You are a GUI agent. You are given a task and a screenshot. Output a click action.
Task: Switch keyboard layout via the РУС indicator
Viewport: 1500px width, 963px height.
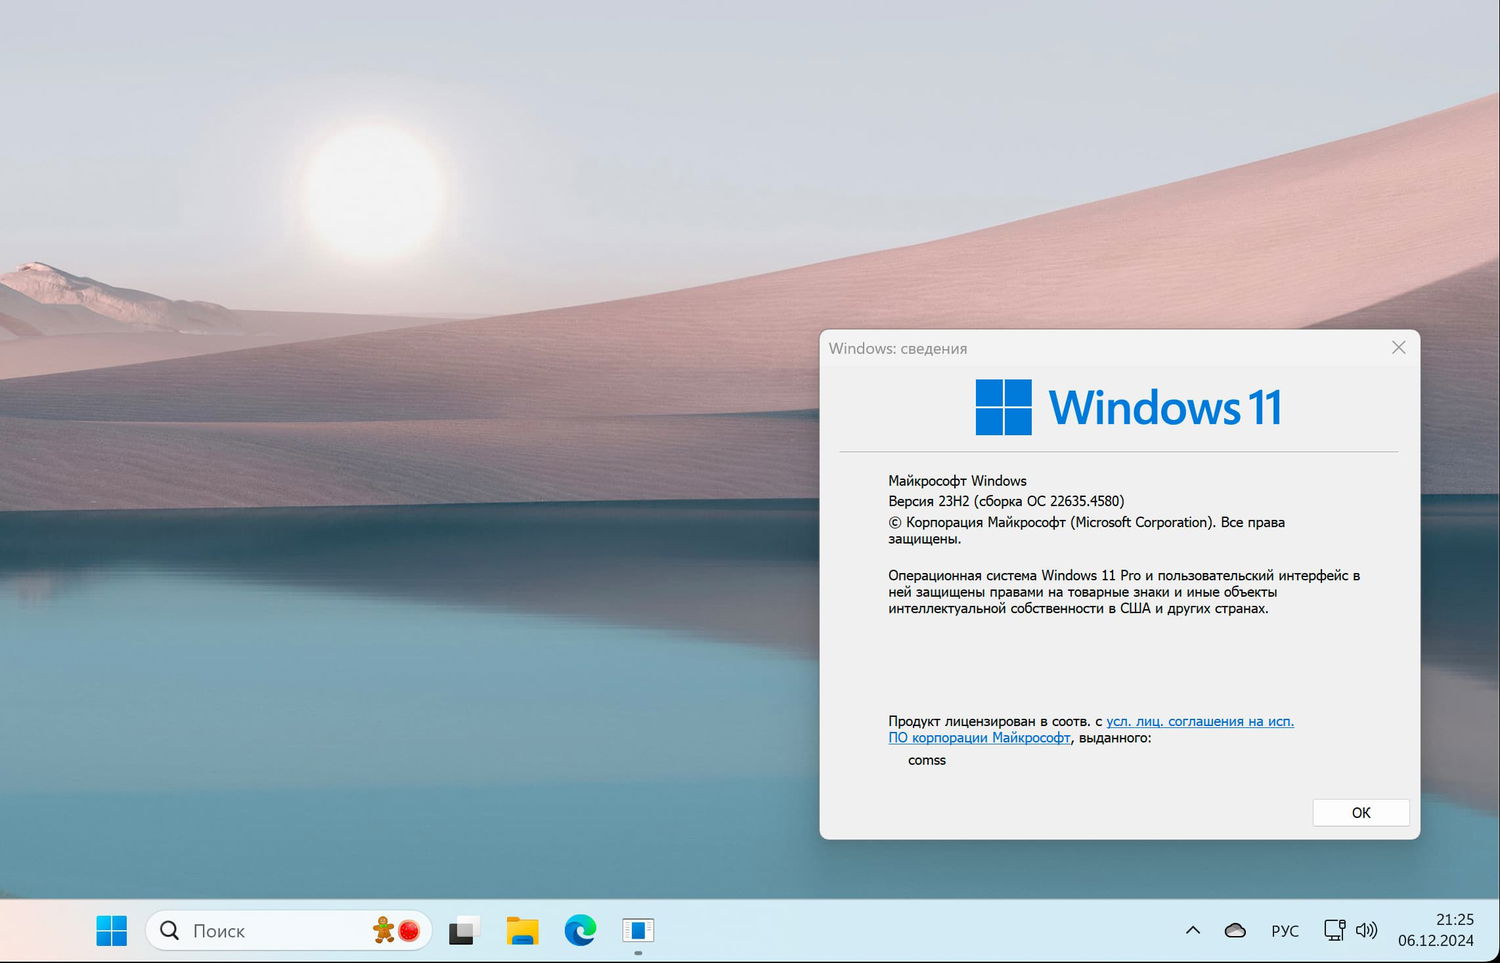[x=1285, y=930]
